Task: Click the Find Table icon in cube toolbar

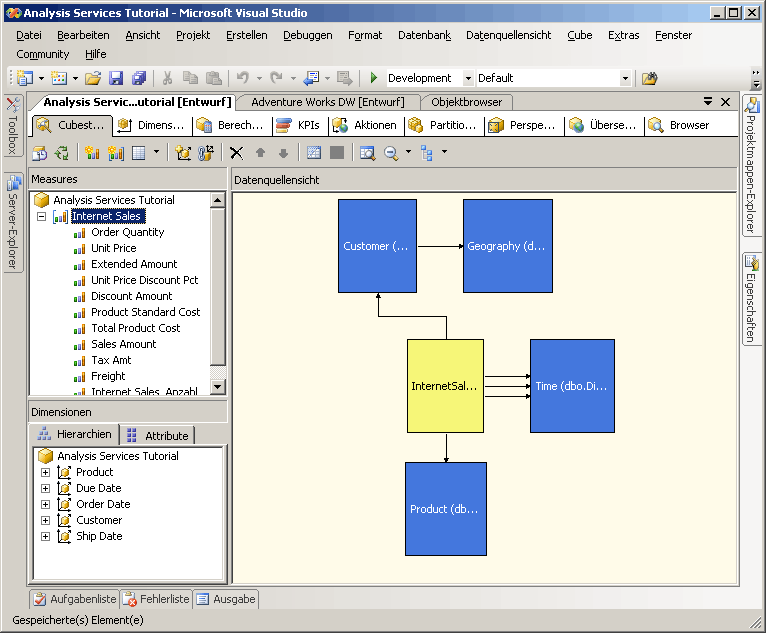Action: coord(367,153)
